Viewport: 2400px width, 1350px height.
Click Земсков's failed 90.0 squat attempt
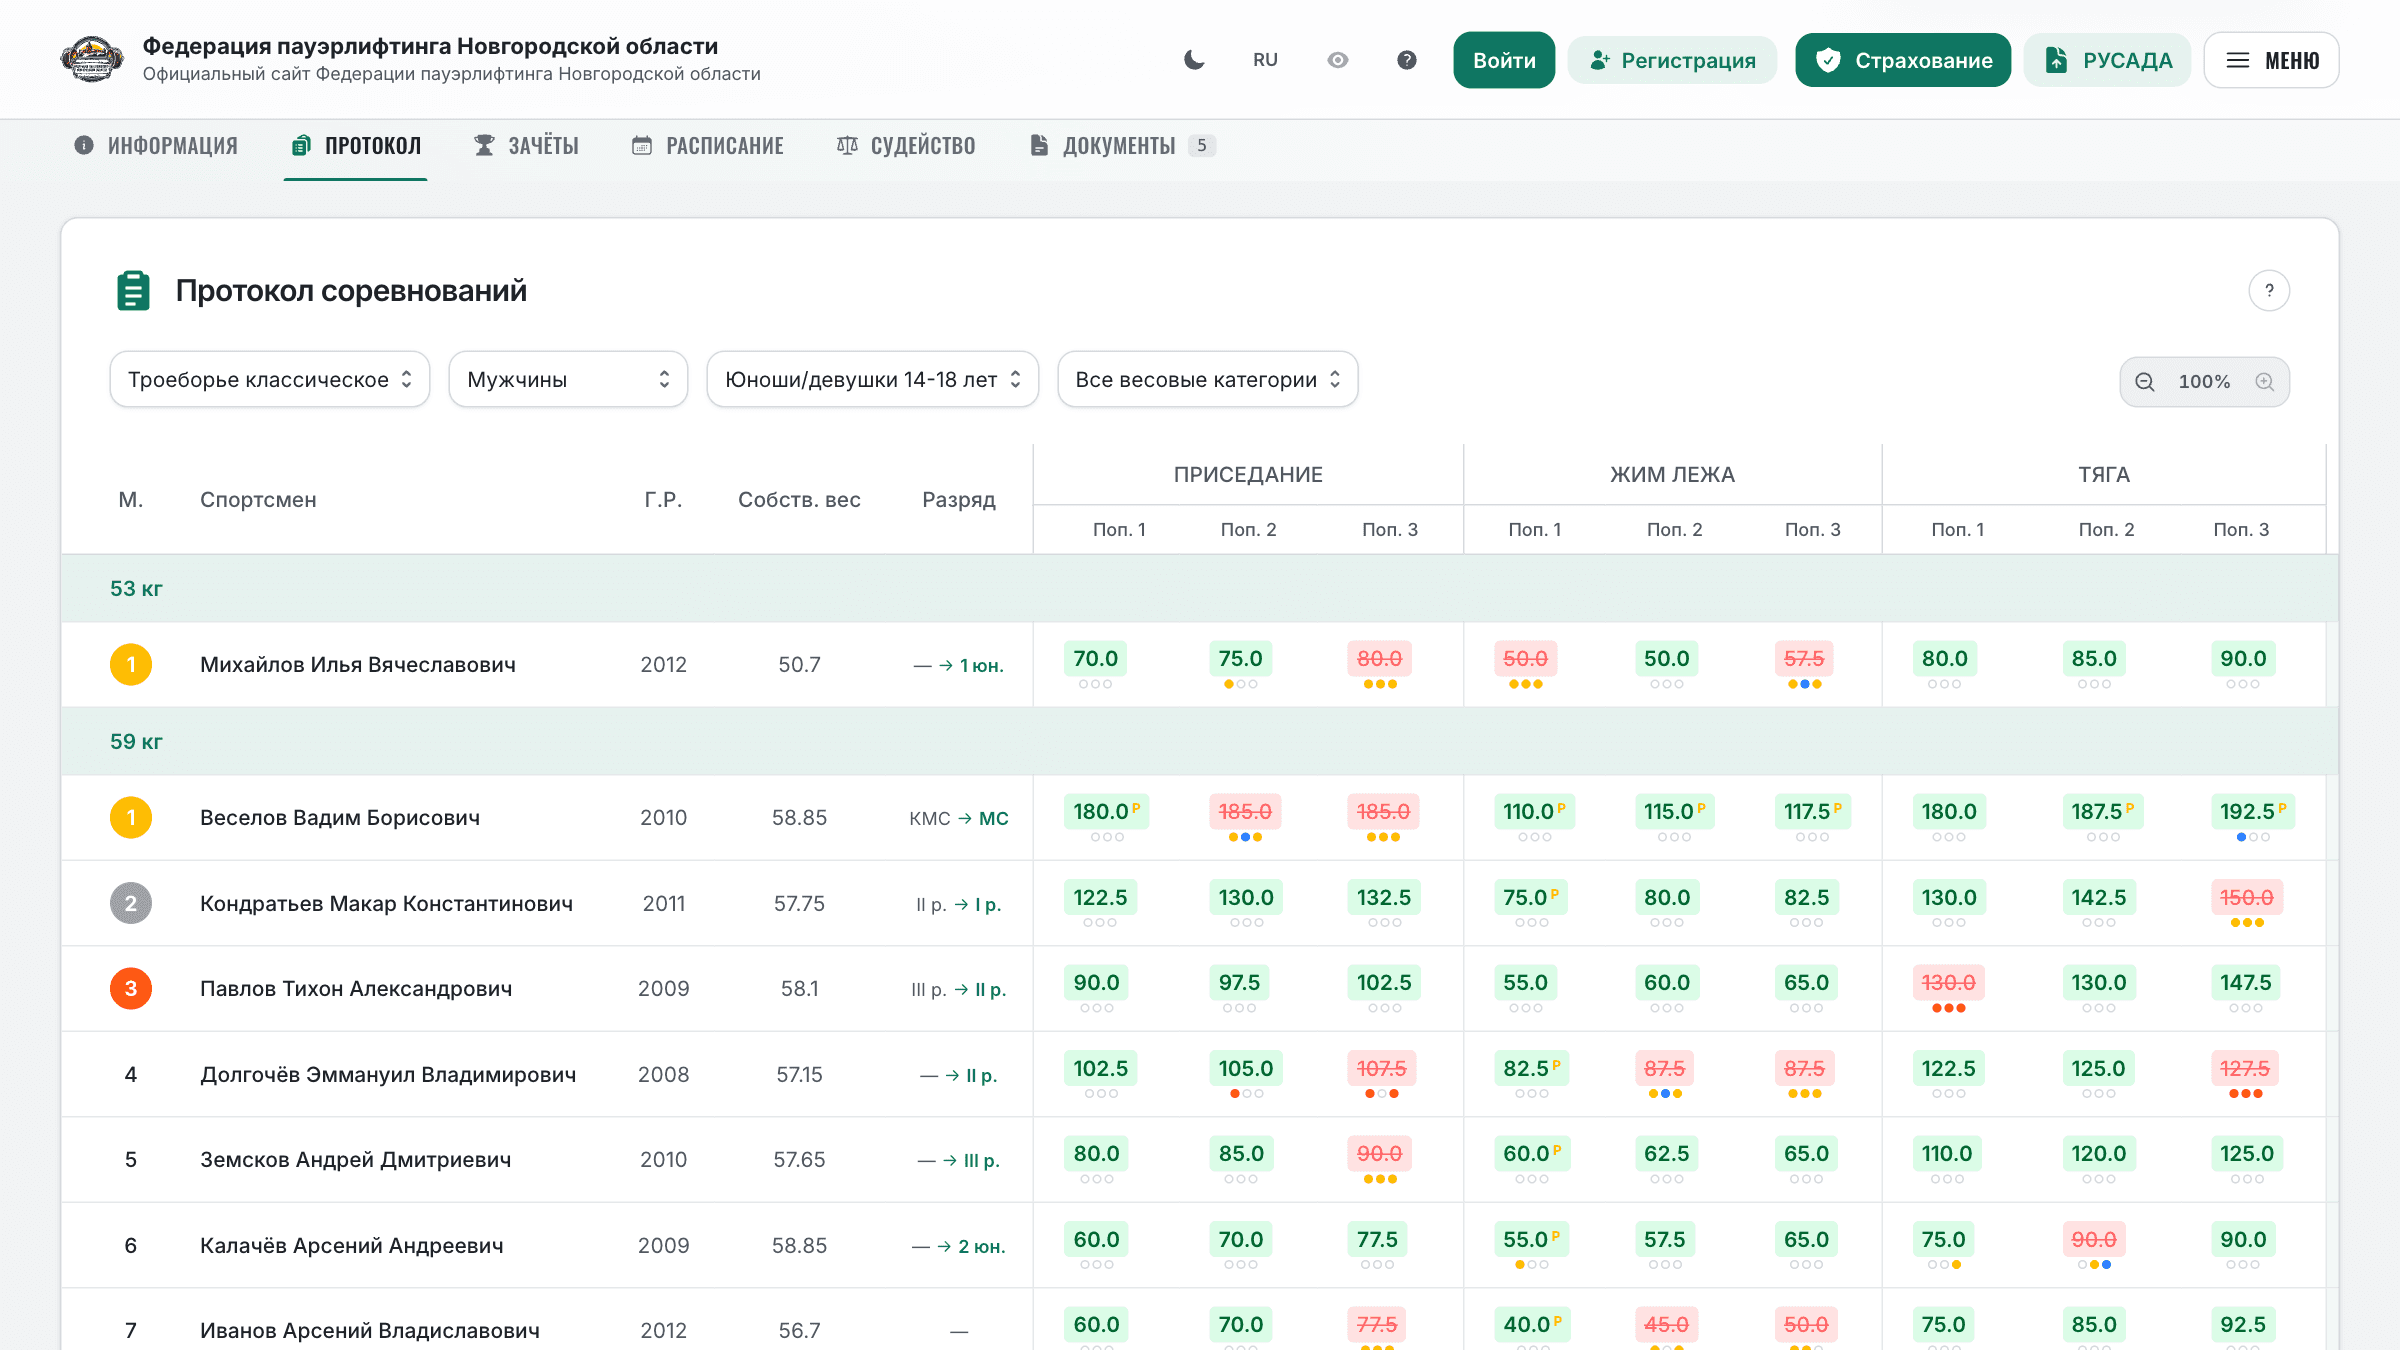coord(1379,1154)
